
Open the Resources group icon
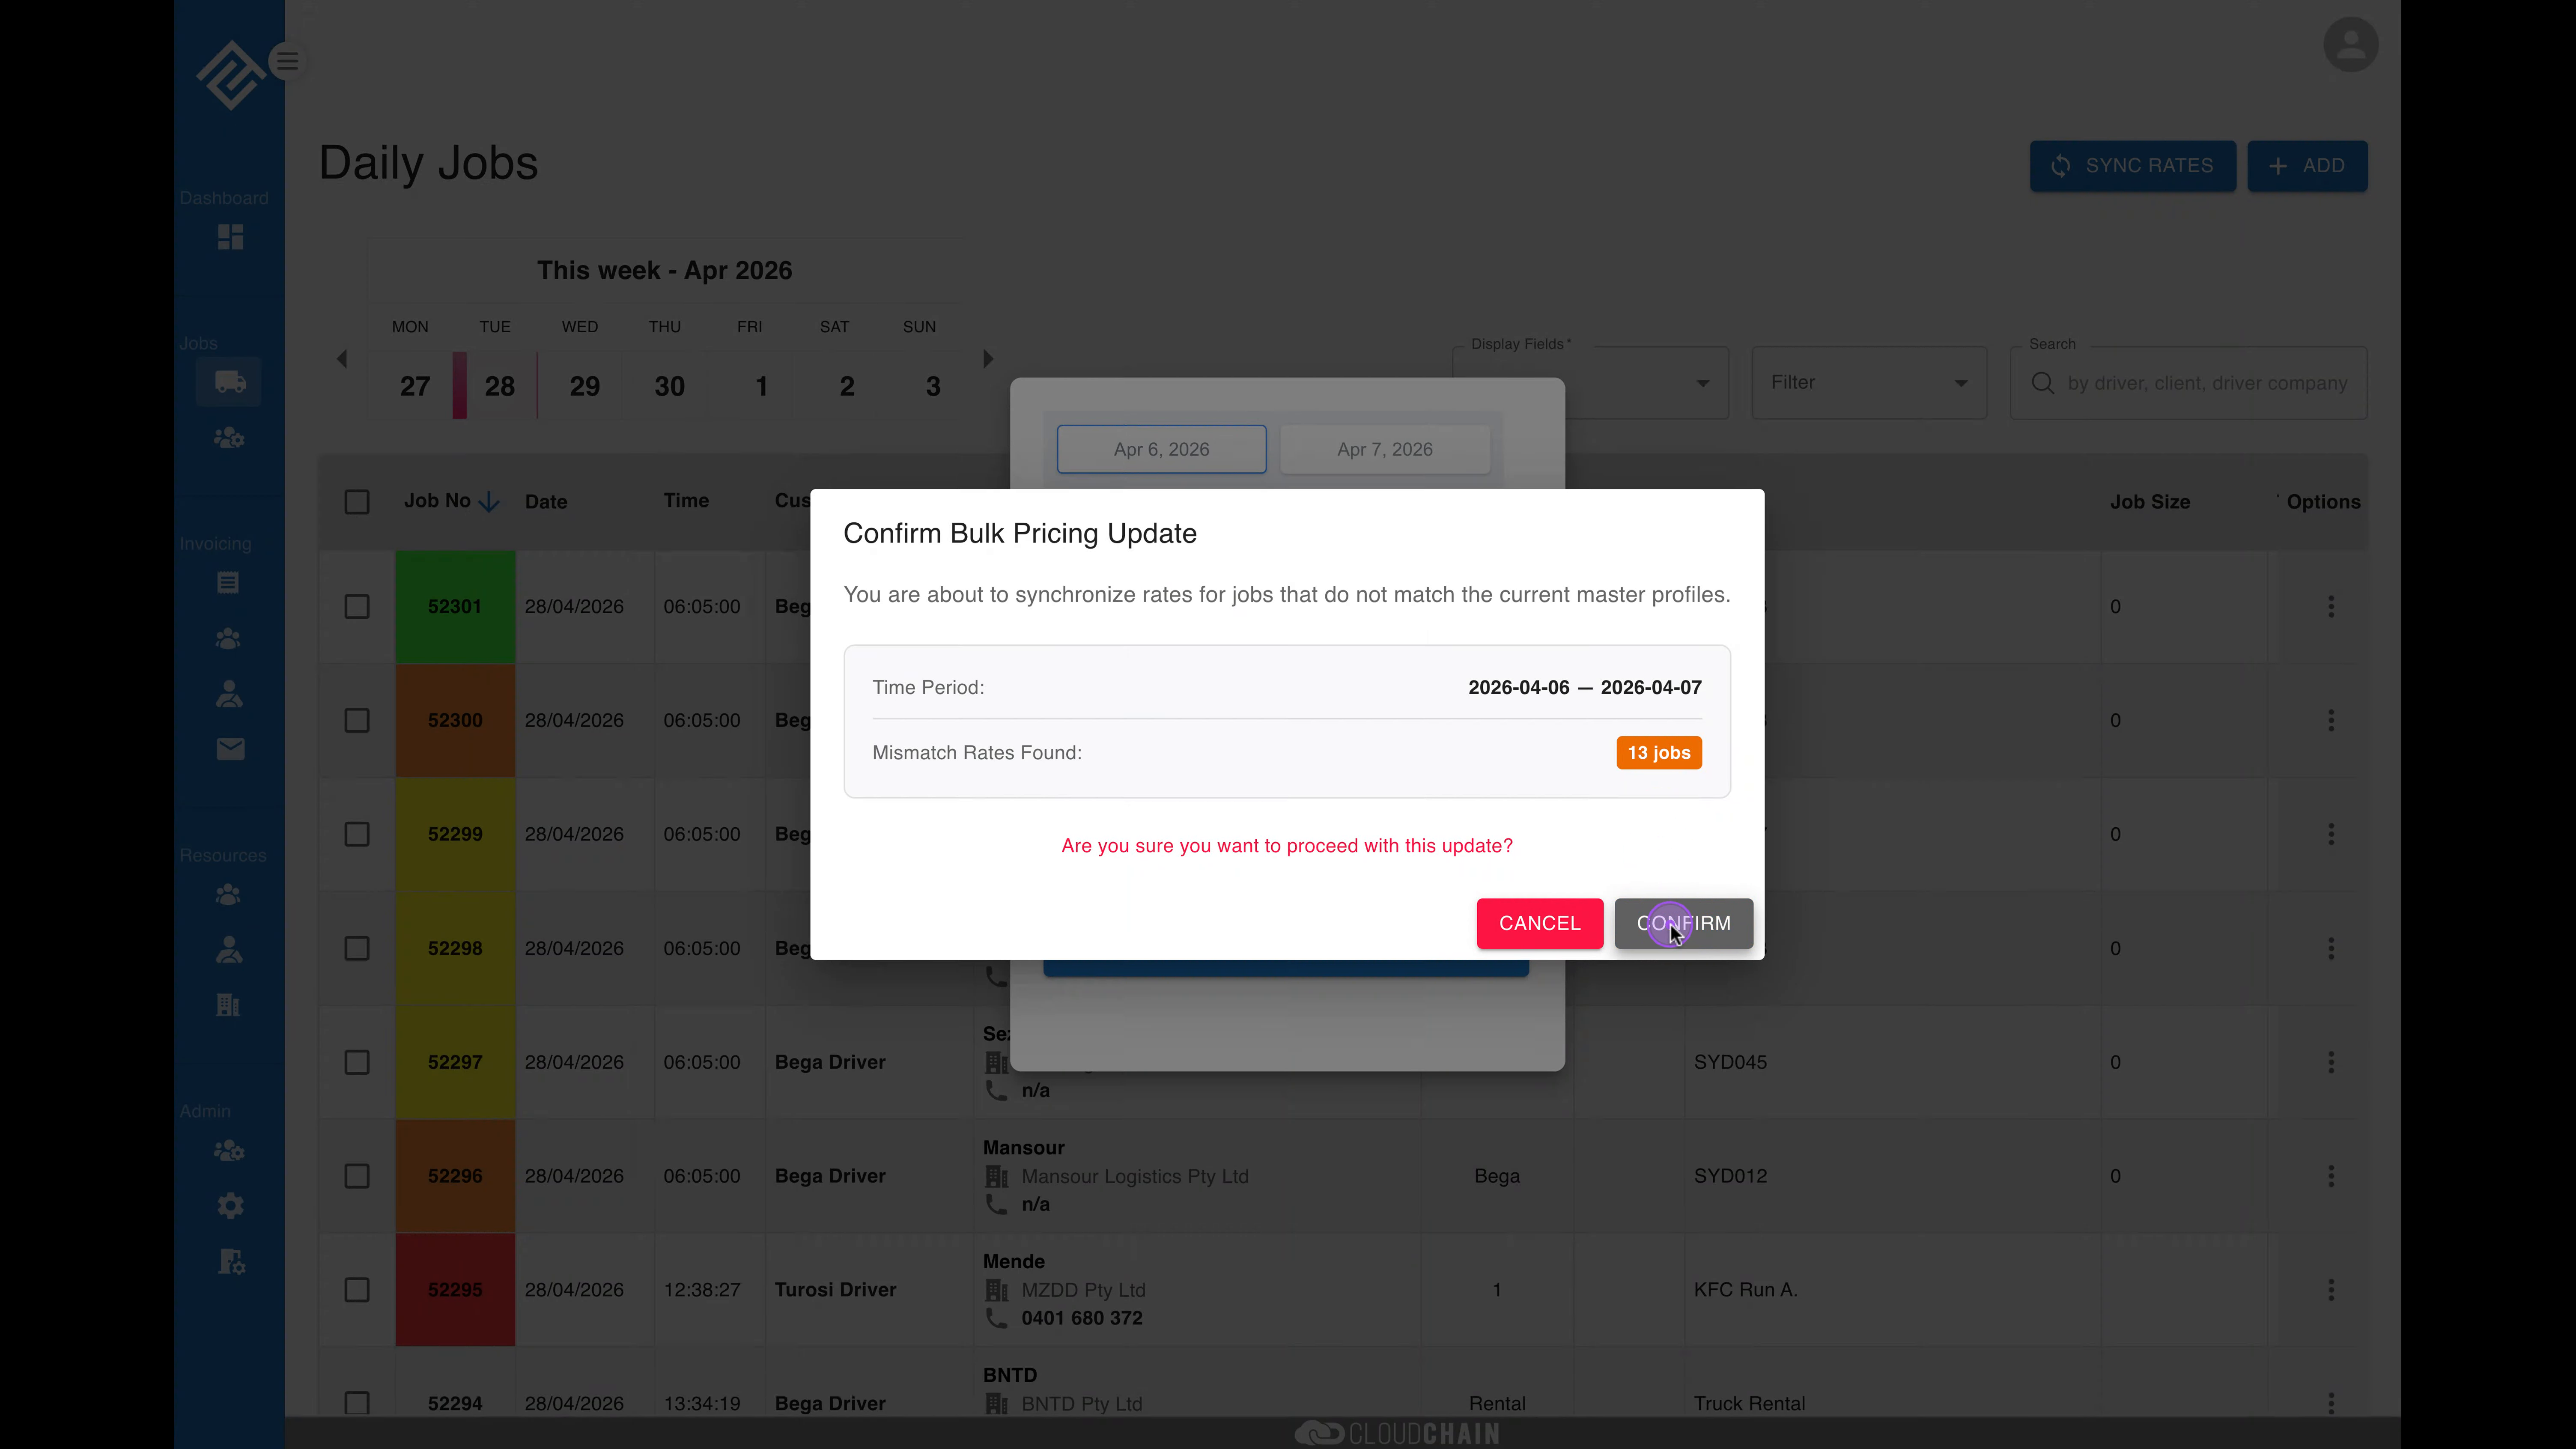click(x=228, y=895)
